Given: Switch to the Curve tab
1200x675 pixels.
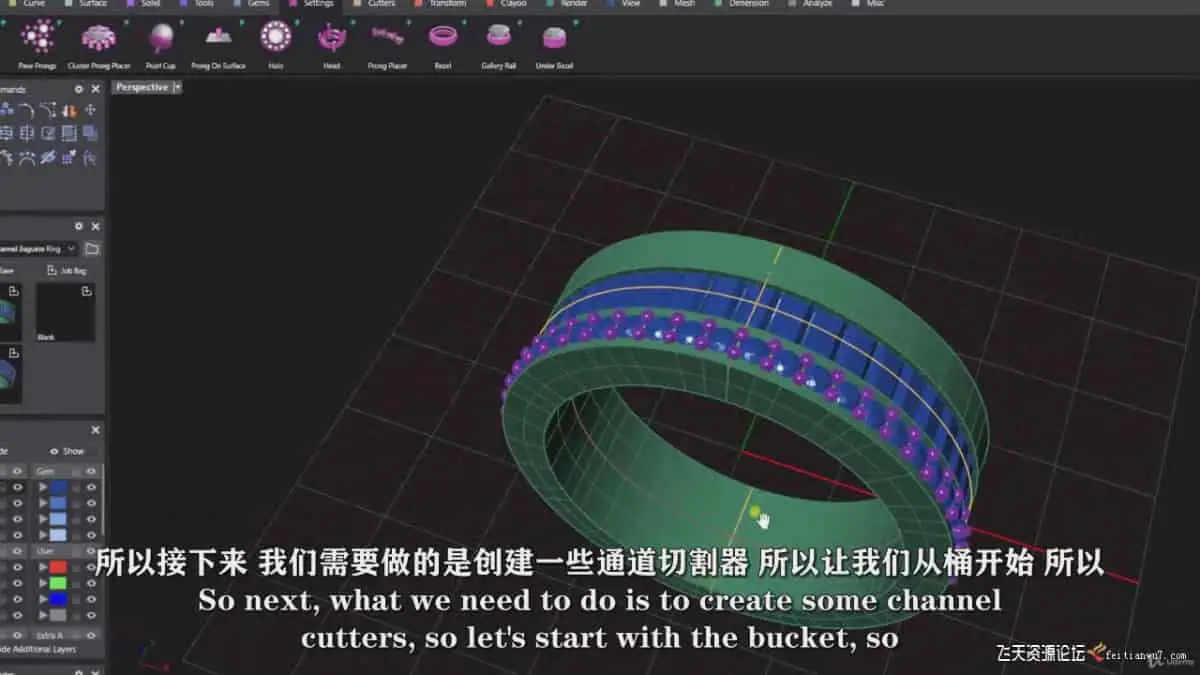Looking at the screenshot, I should click(x=30, y=4).
